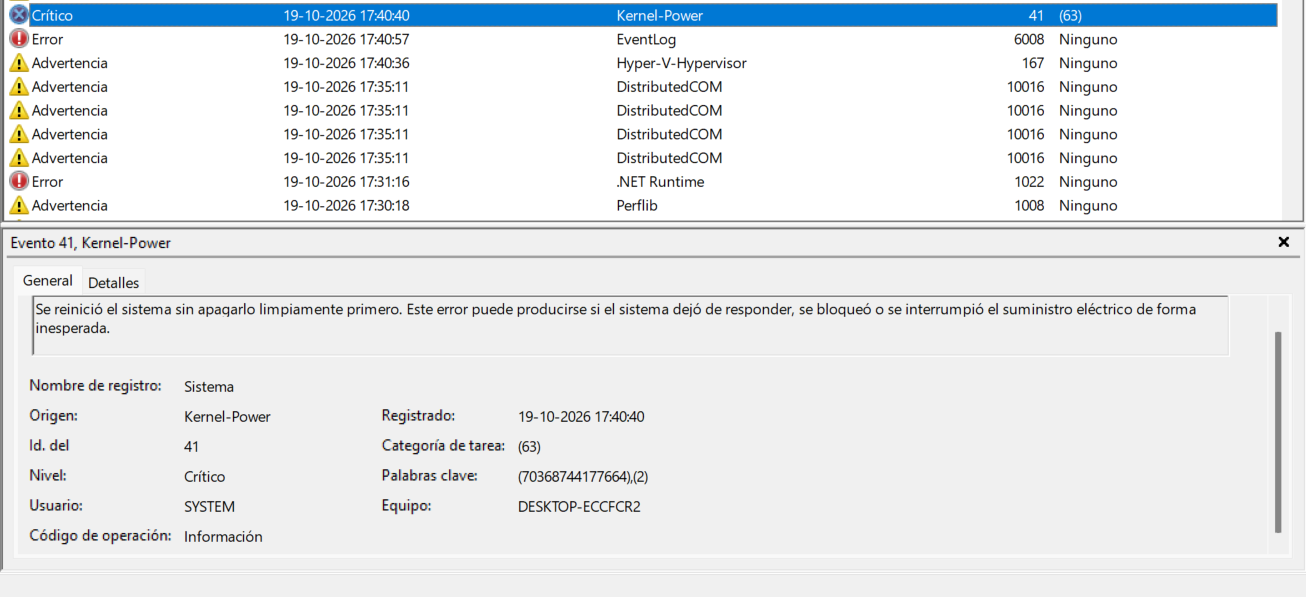The image size is (1306, 597).
Task: Click the Error icon on the EventLog row
Action: [19, 39]
